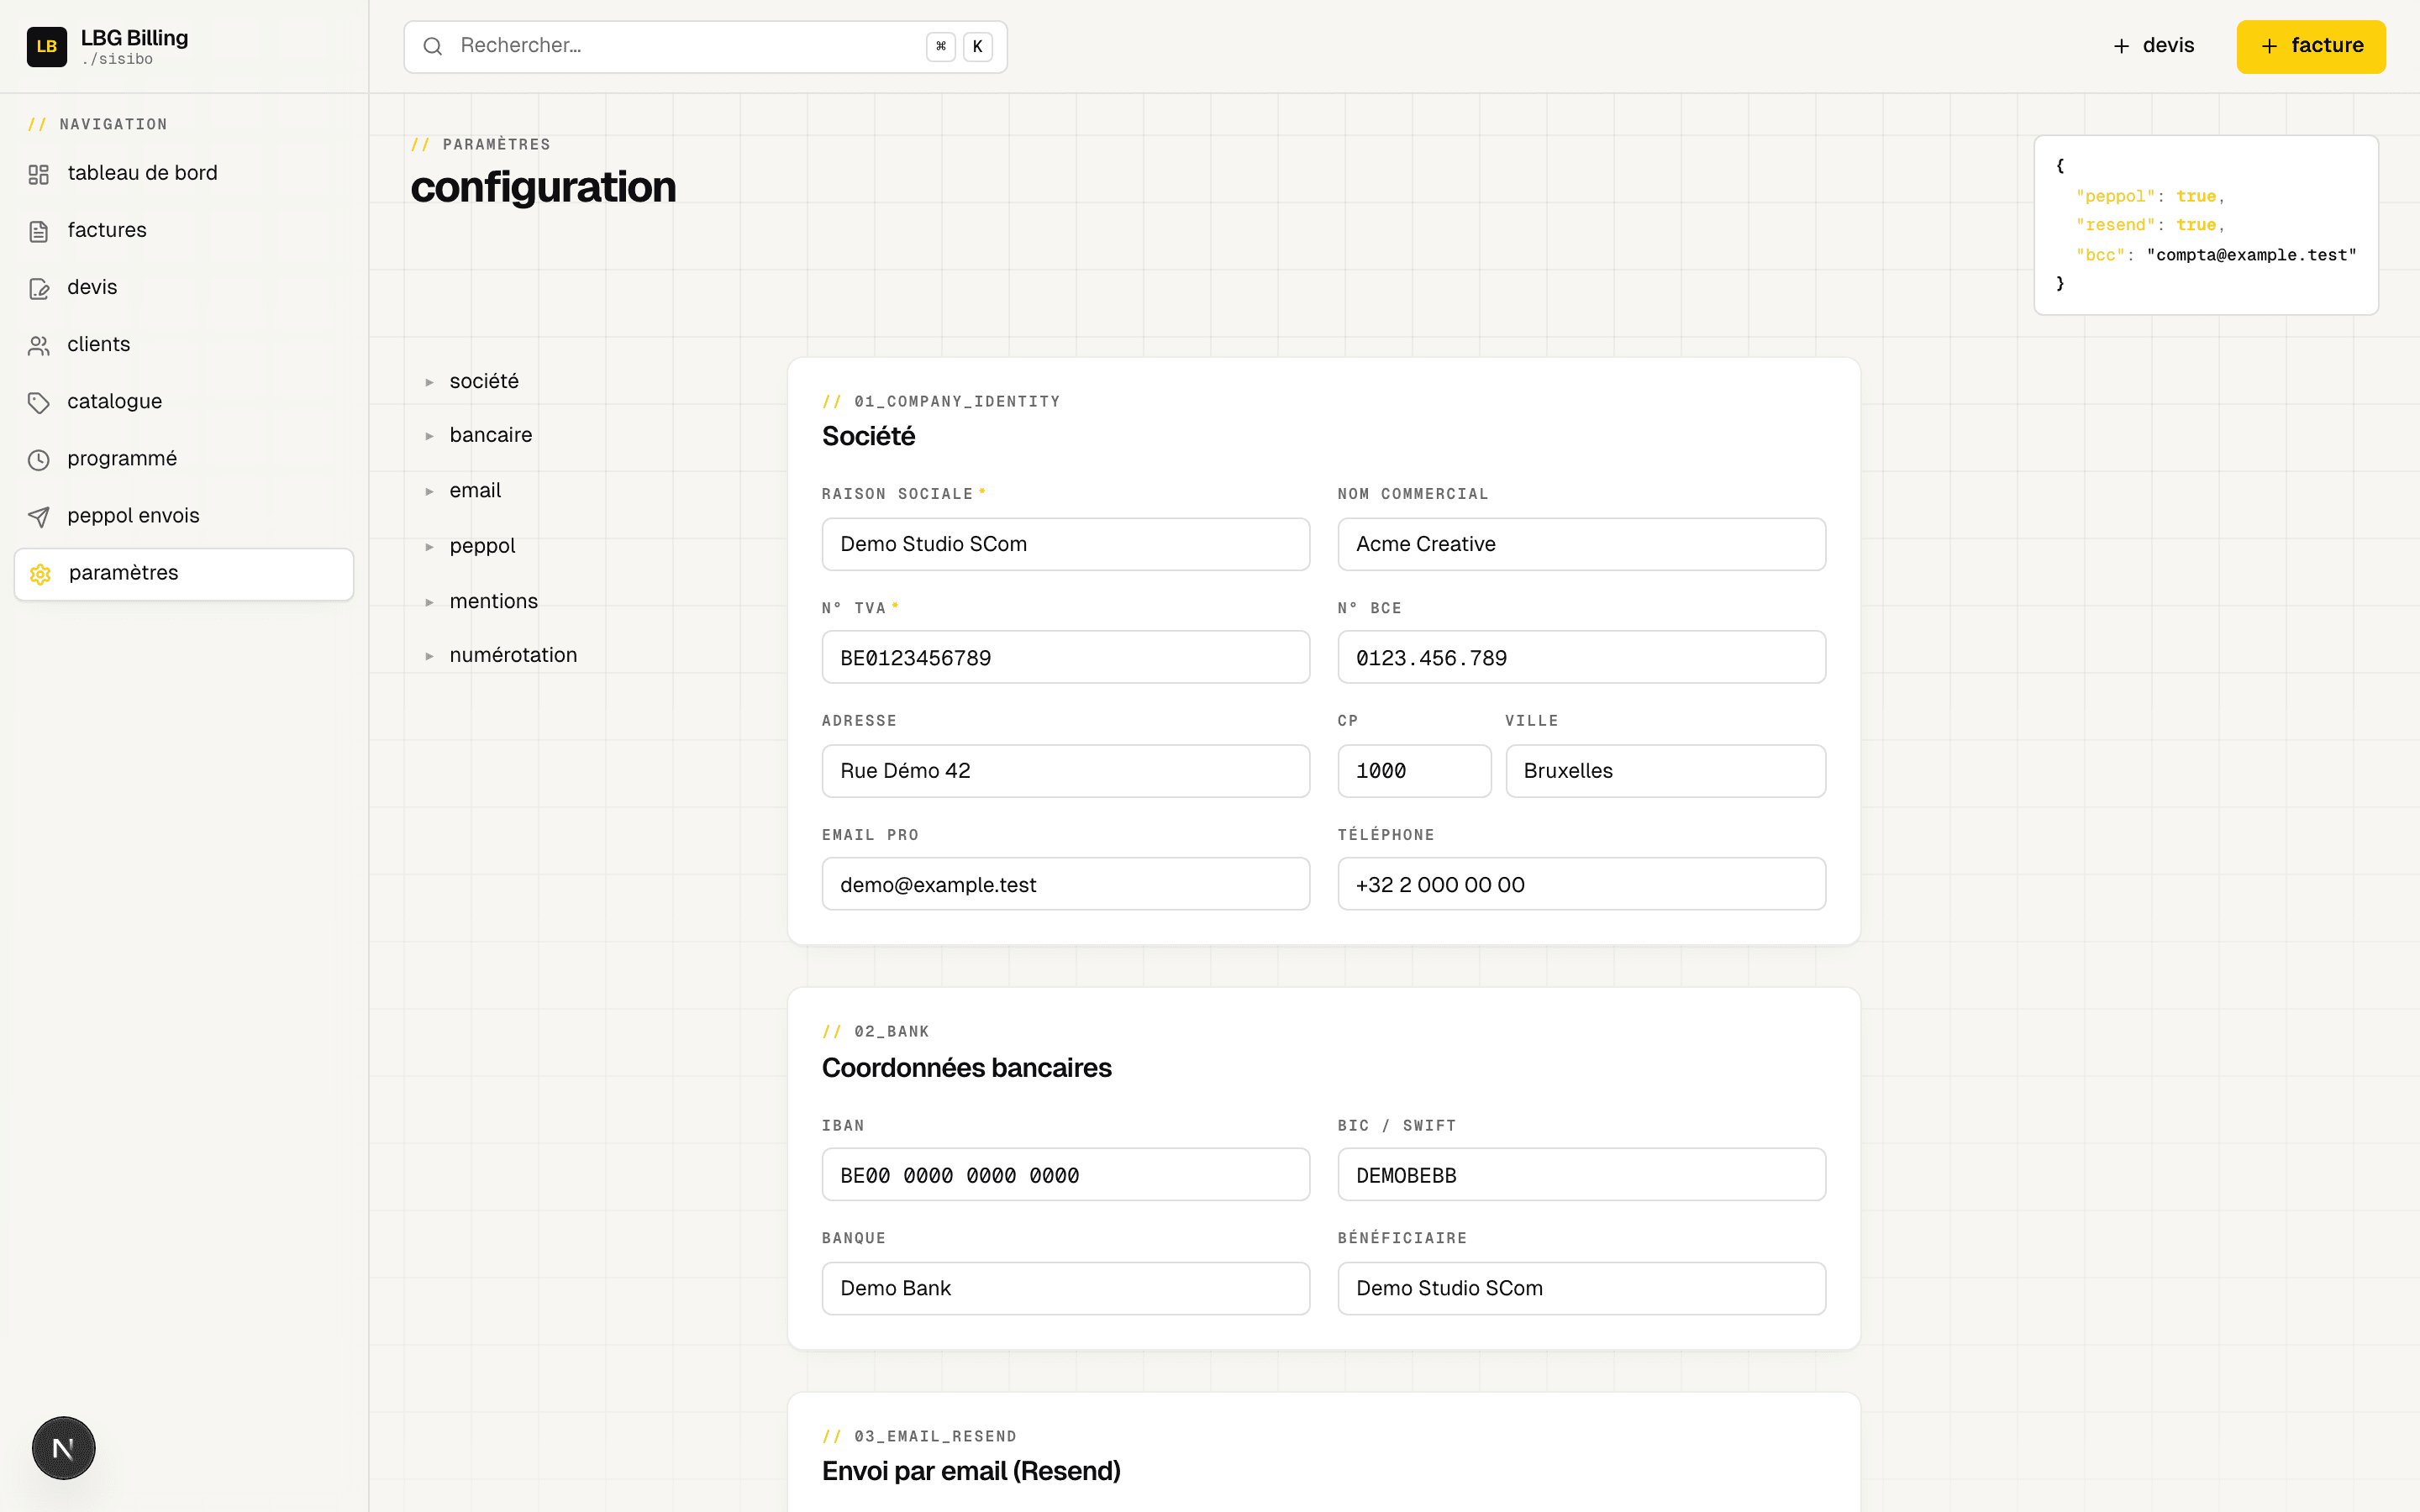Edit the Nom commercial field
This screenshot has width=2420, height=1512.
click(1581, 544)
